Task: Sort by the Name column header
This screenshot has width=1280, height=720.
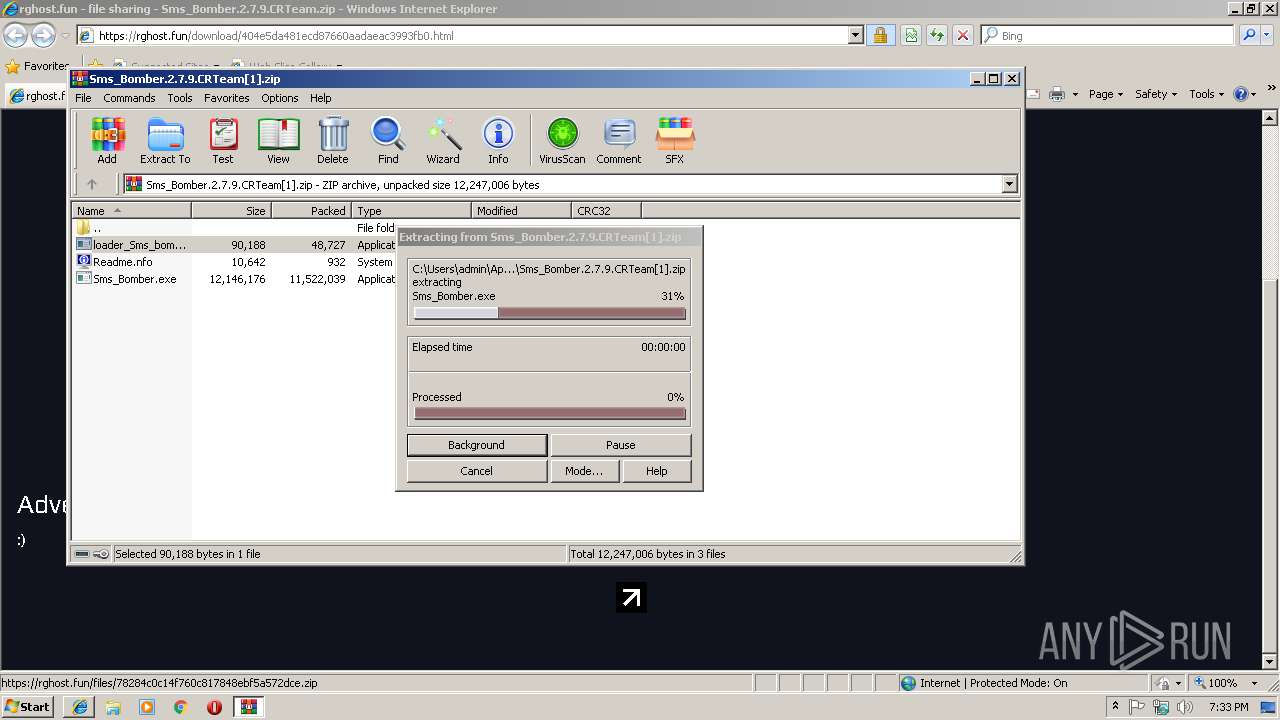Action: click(131, 211)
